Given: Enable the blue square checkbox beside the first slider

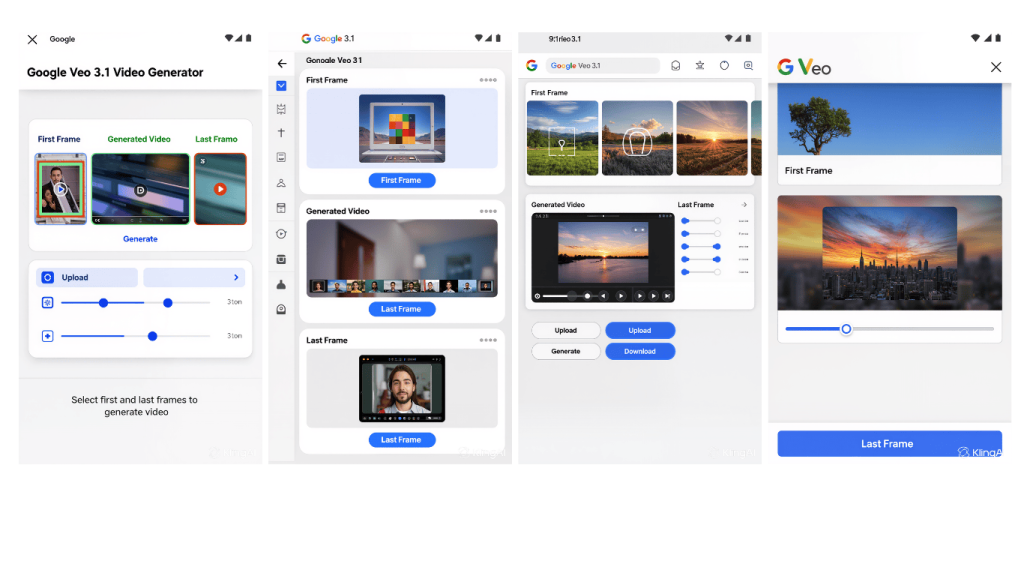Looking at the screenshot, I should (47, 302).
